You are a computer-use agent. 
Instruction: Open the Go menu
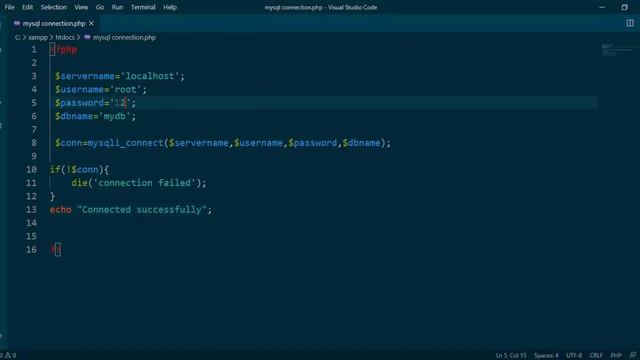(100, 7)
